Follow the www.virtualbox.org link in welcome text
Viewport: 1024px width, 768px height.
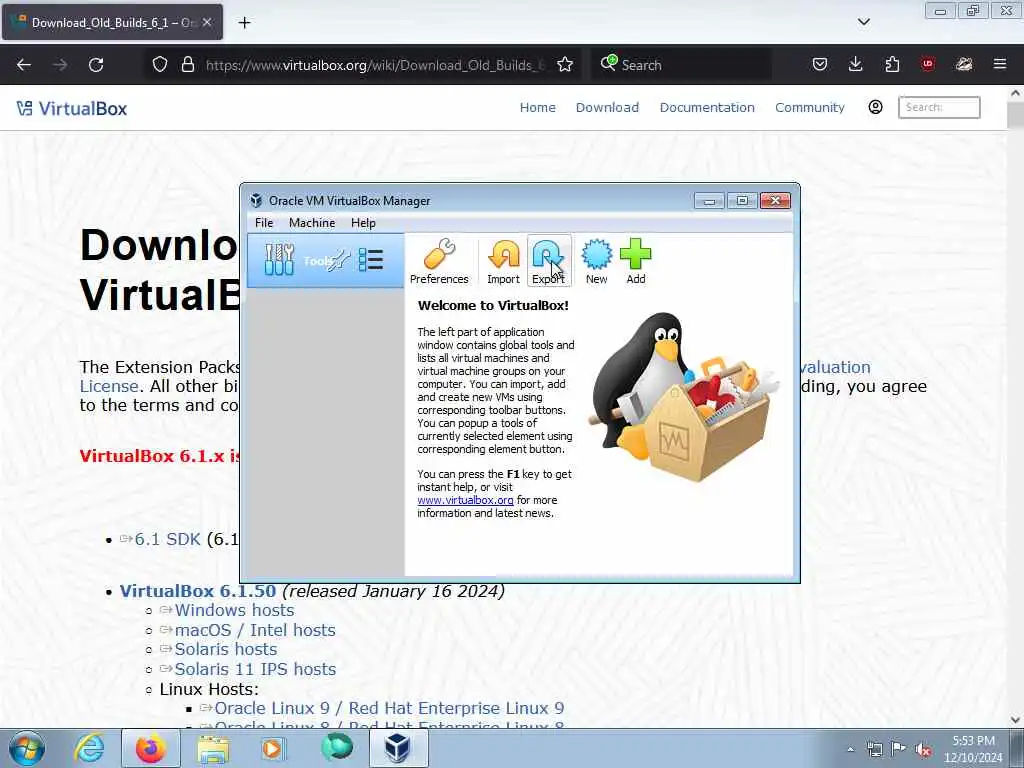pos(465,500)
